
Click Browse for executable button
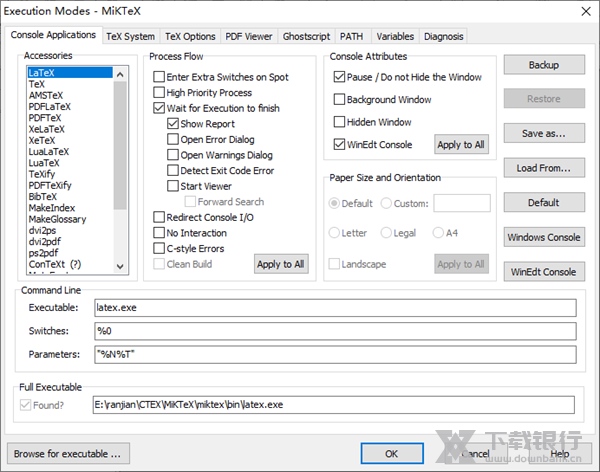68,453
